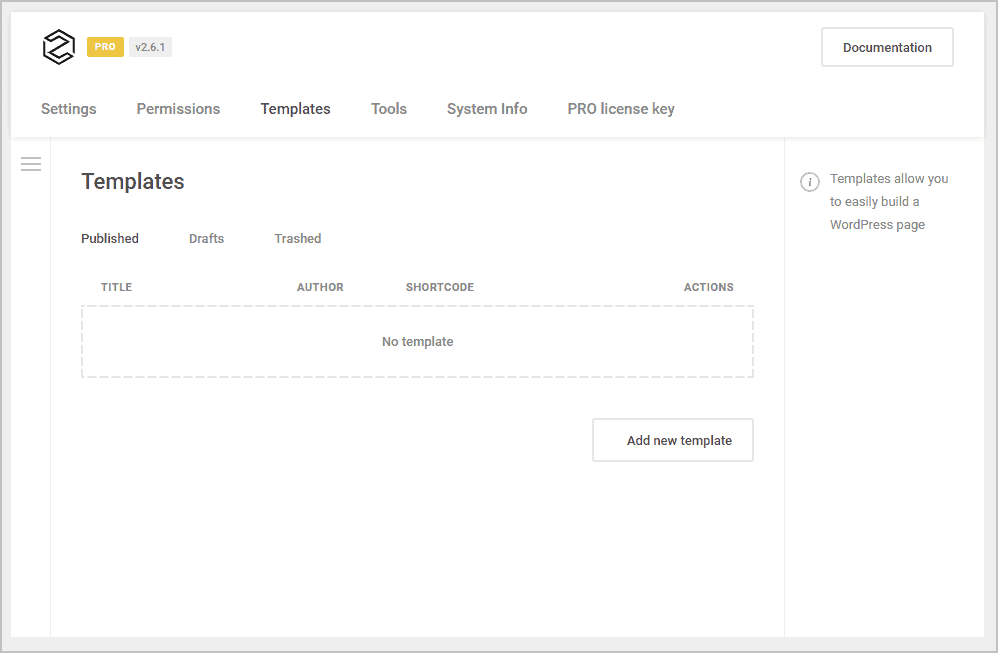Open the PRO license key tab
Viewport: 998px width, 653px height.
click(x=621, y=108)
